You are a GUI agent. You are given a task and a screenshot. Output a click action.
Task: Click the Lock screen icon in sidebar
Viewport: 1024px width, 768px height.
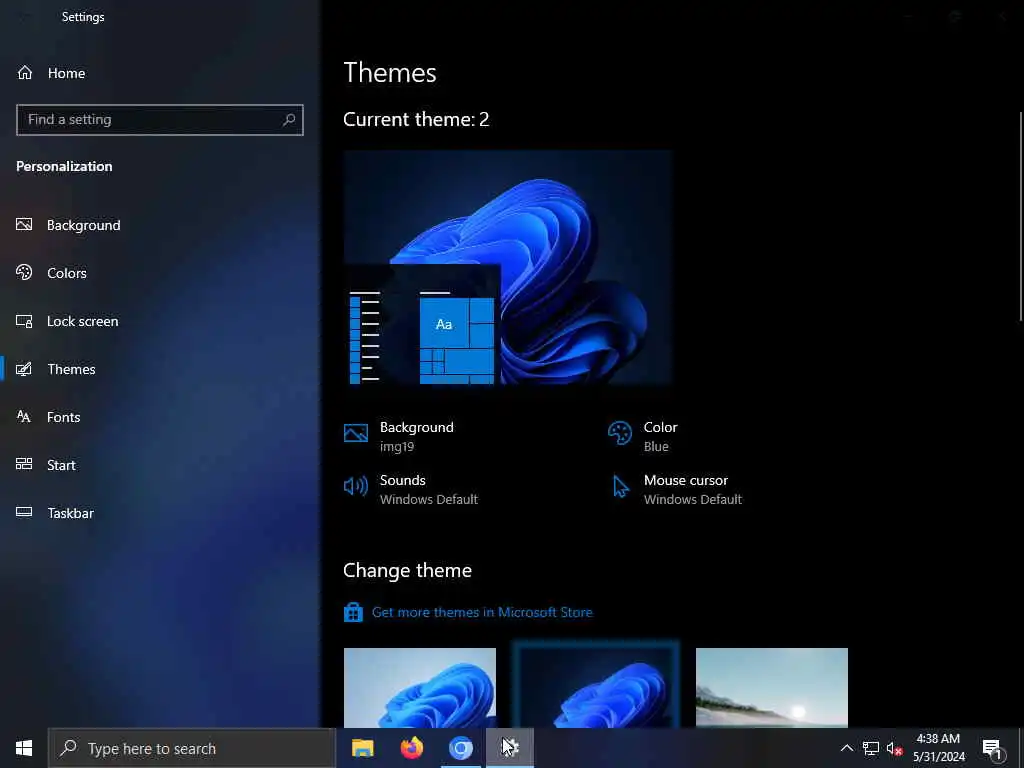[24, 321]
